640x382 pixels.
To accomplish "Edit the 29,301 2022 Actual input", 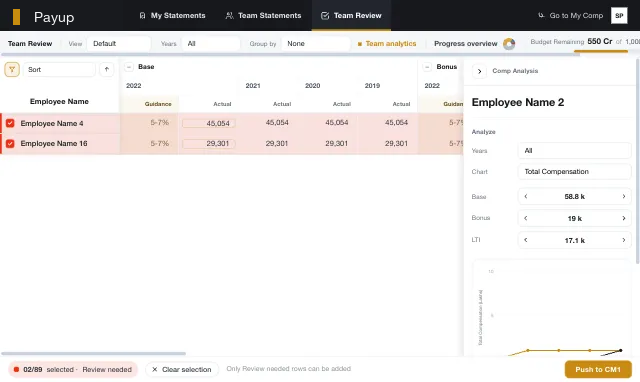I will (209, 144).
